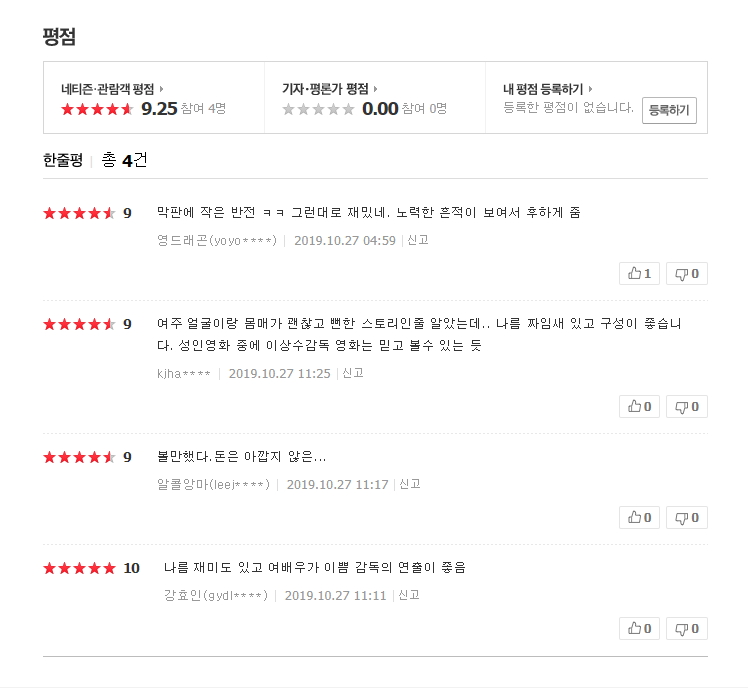Thumbs down the kjha**** review

tap(686, 406)
